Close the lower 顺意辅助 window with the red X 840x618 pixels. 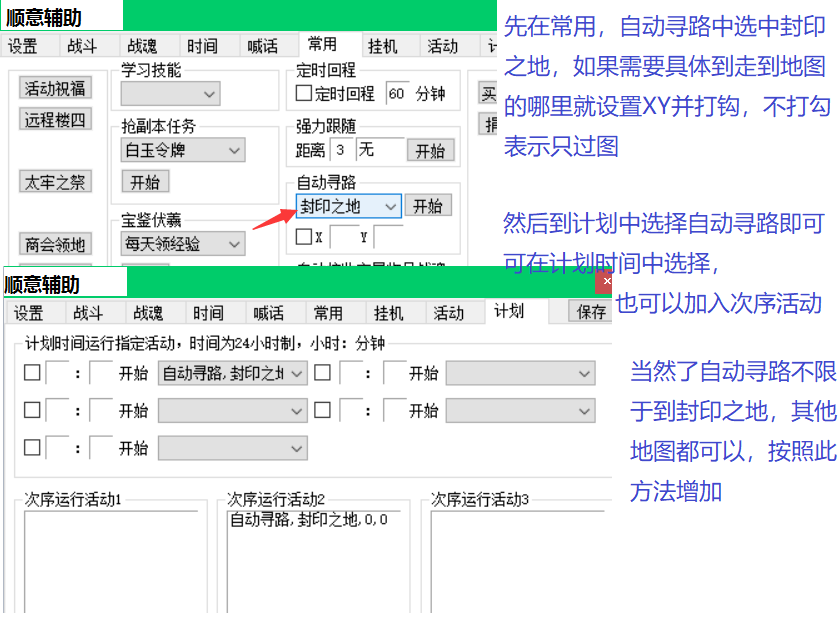point(606,282)
